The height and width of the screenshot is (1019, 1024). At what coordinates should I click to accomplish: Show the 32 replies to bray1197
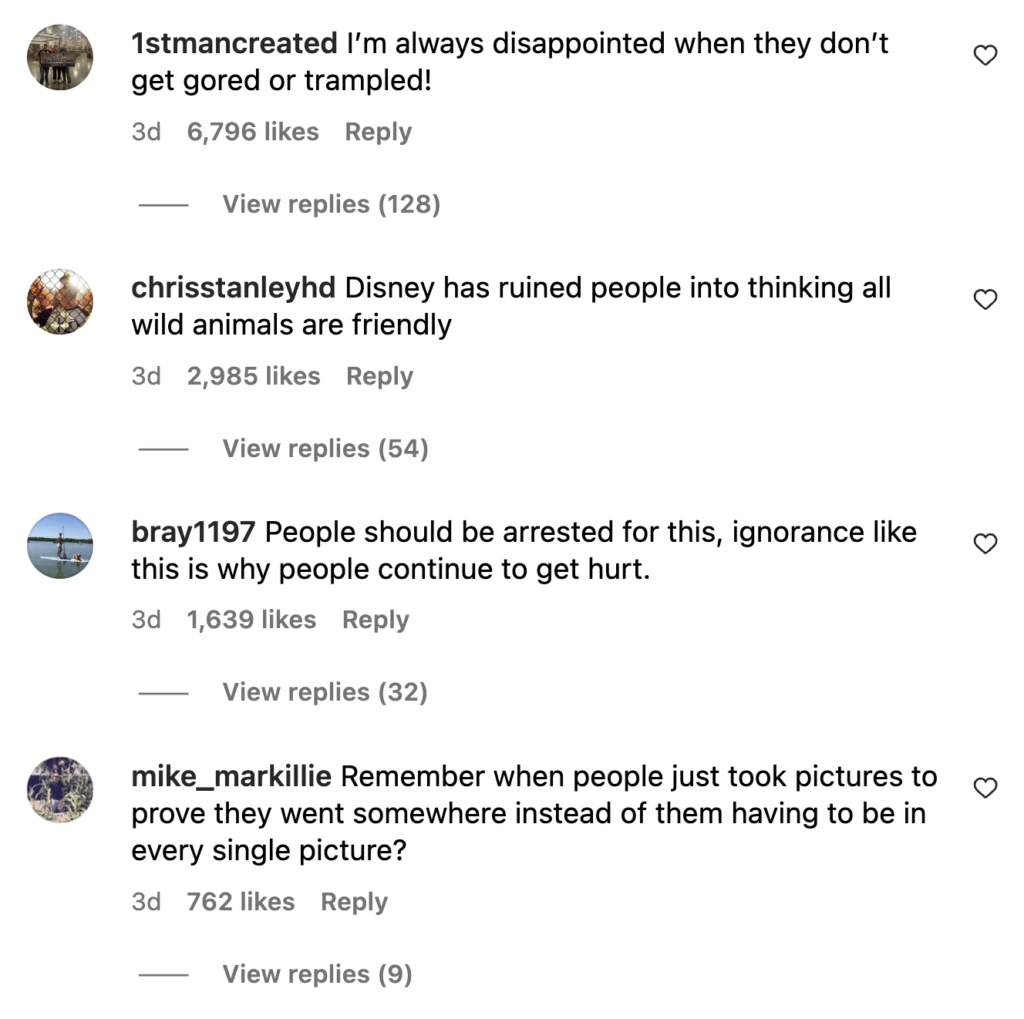(325, 692)
